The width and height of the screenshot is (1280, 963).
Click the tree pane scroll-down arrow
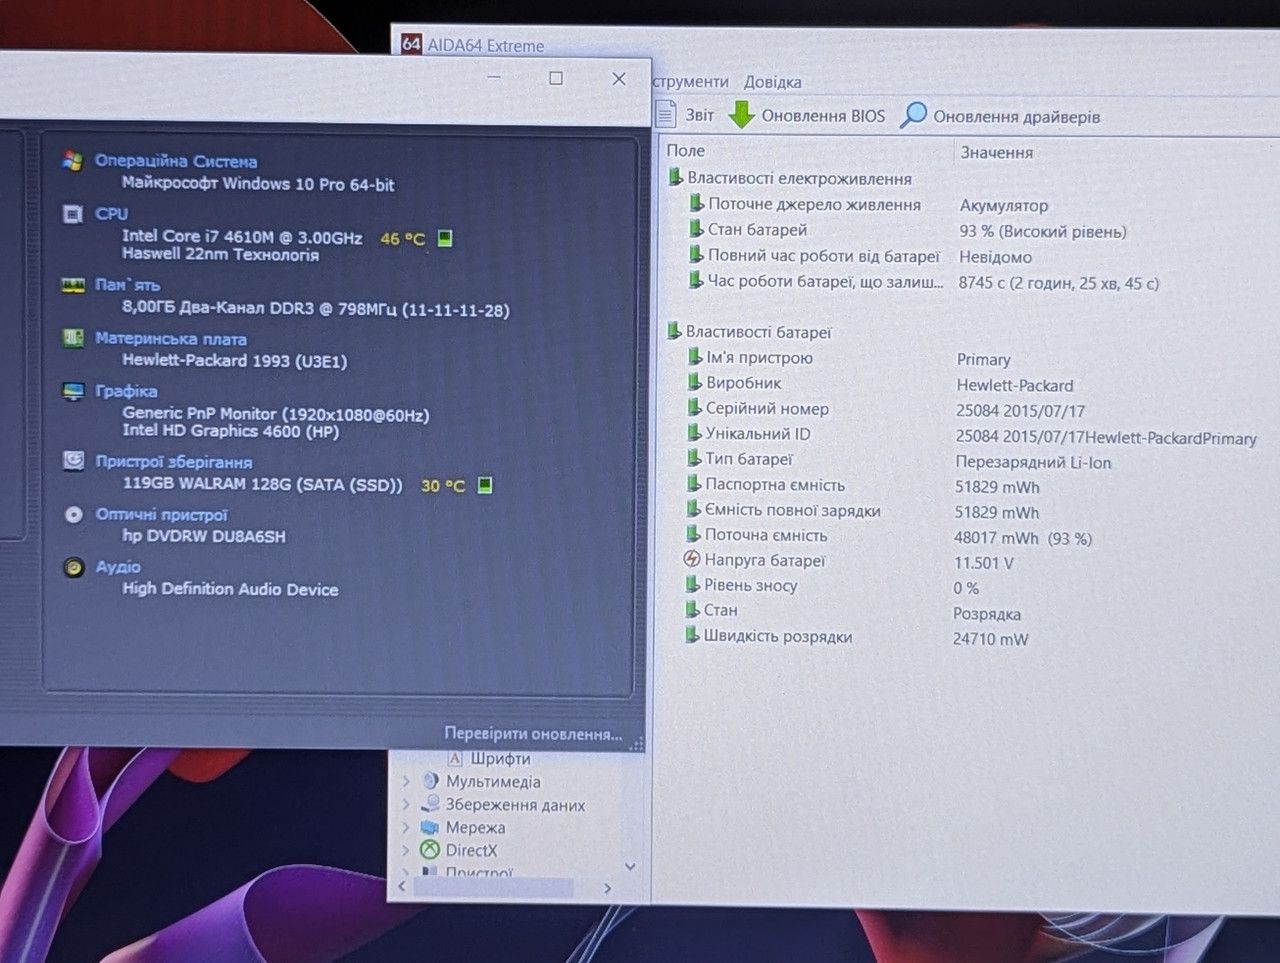click(x=630, y=866)
